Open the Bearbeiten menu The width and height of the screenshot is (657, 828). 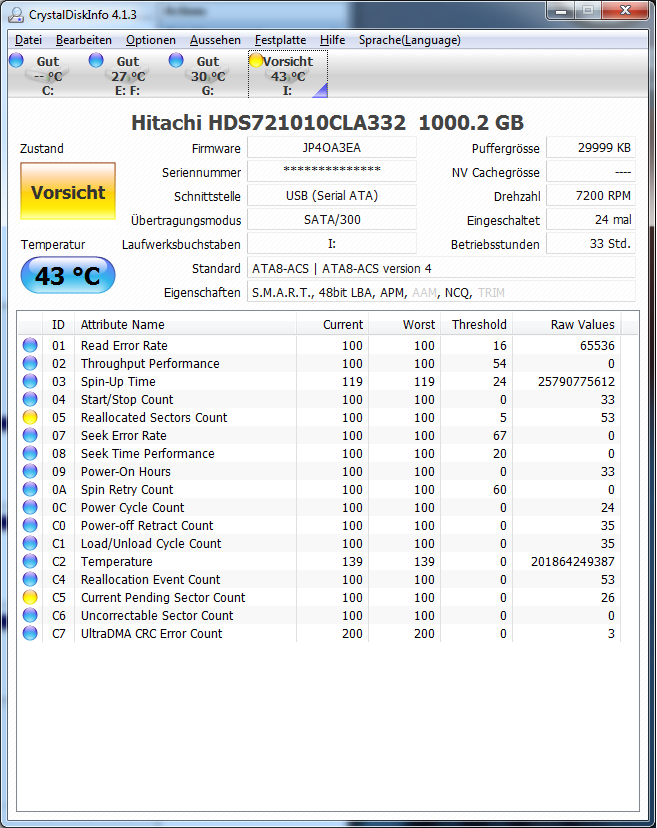(x=83, y=40)
